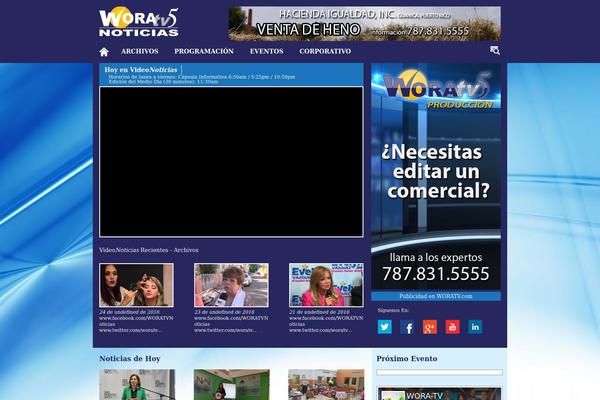The height and width of the screenshot is (400, 600).
Task: Click the Síguenos En label
Action: 393,310
